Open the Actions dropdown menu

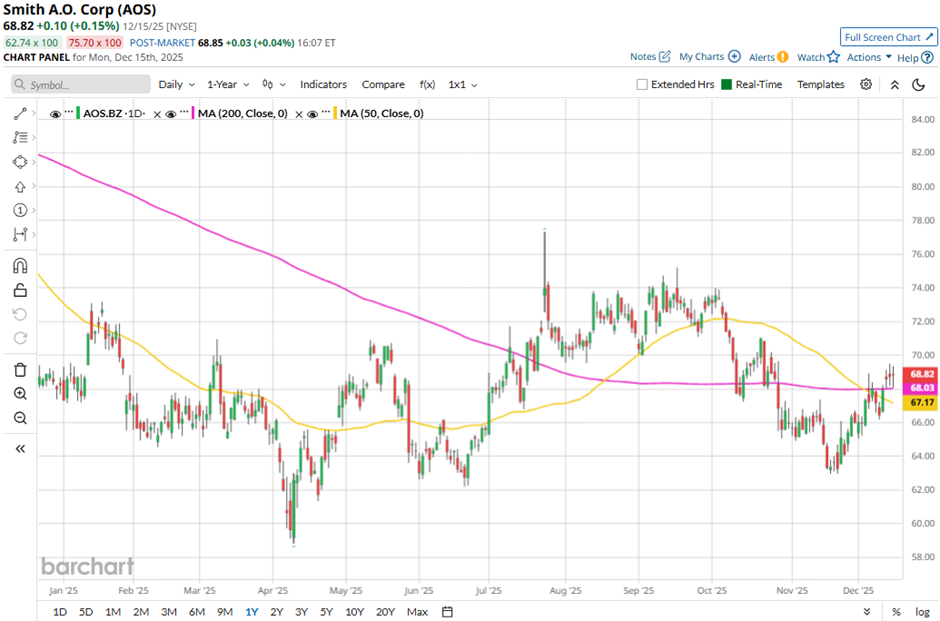869,57
